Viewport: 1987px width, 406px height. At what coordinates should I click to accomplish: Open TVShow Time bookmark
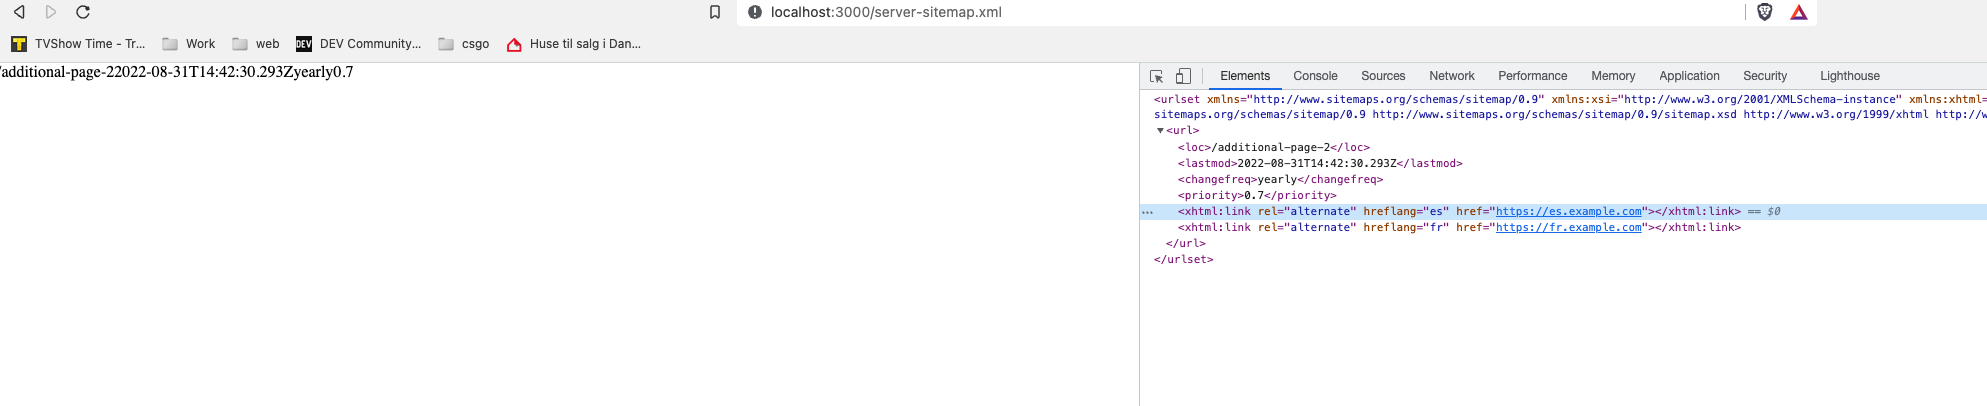pyautogui.click(x=78, y=44)
